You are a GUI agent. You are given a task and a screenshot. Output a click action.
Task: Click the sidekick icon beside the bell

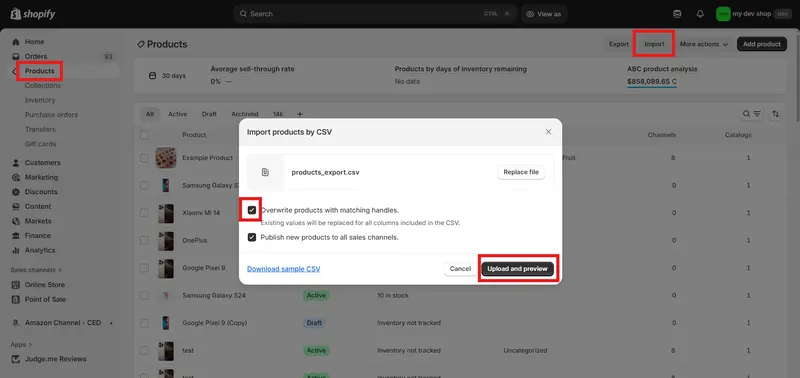tap(677, 14)
